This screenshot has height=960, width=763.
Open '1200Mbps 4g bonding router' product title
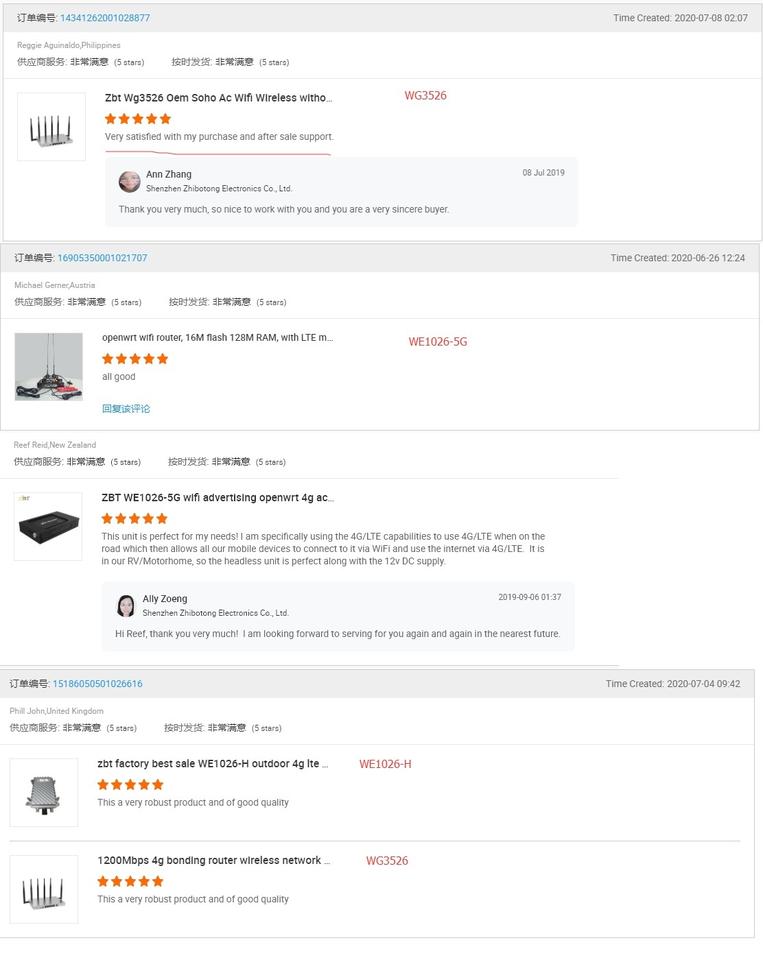(212, 860)
